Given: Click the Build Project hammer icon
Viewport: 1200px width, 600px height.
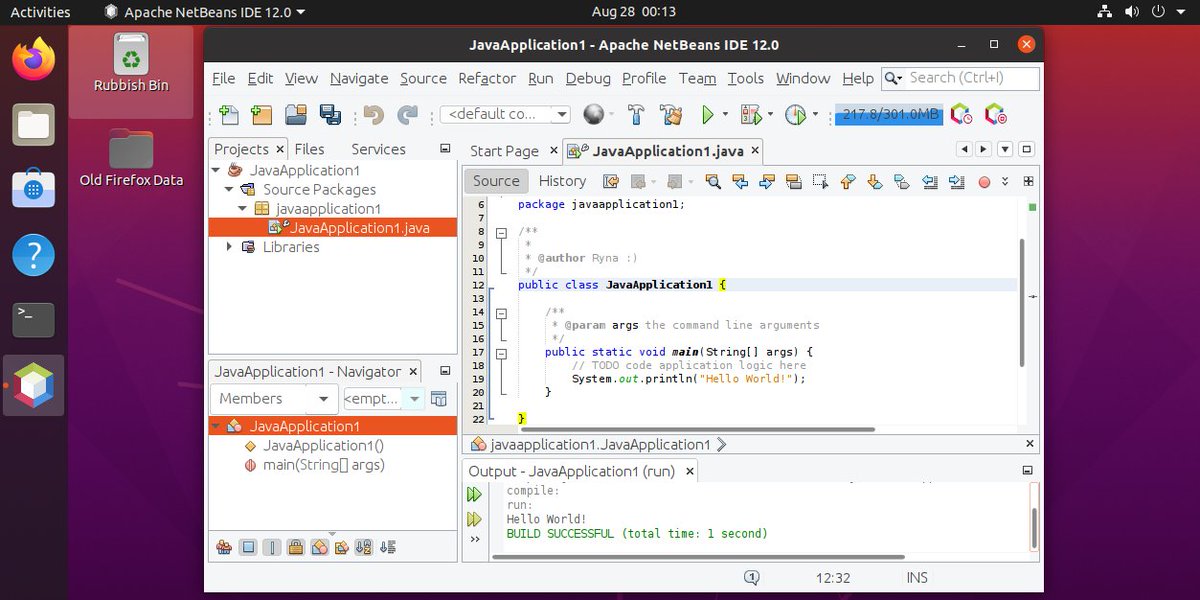Looking at the screenshot, I should 636,114.
